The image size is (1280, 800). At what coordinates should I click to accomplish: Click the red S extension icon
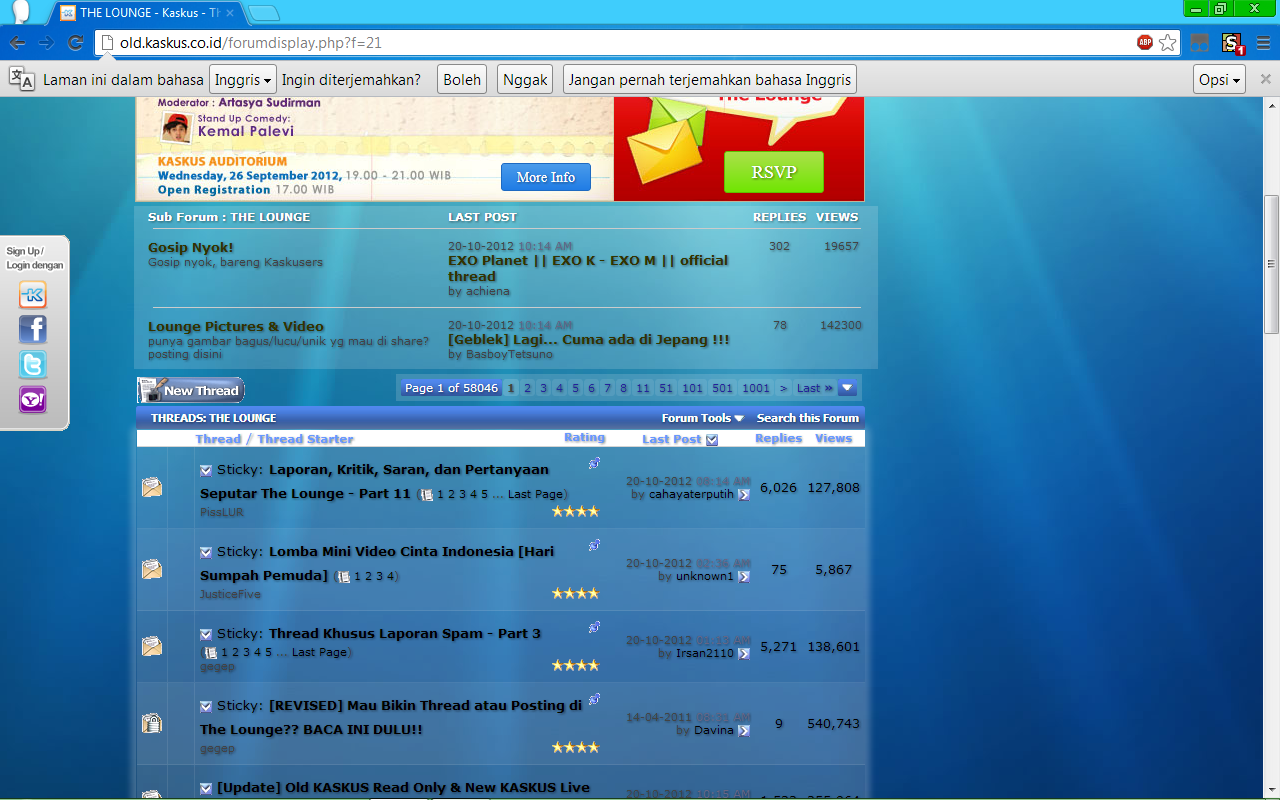pyautogui.click(x=1232, y=43)
